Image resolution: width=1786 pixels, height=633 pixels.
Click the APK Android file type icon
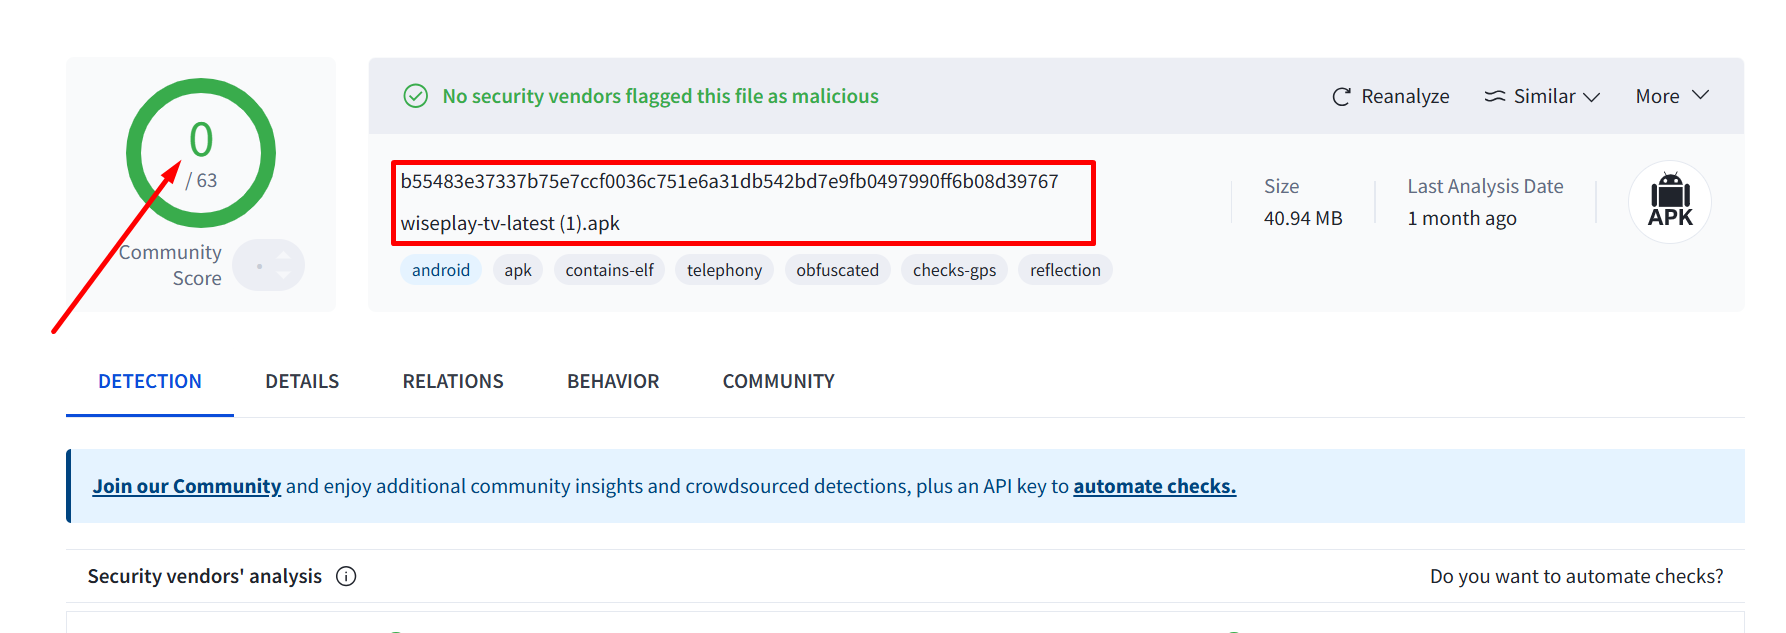1670,202
